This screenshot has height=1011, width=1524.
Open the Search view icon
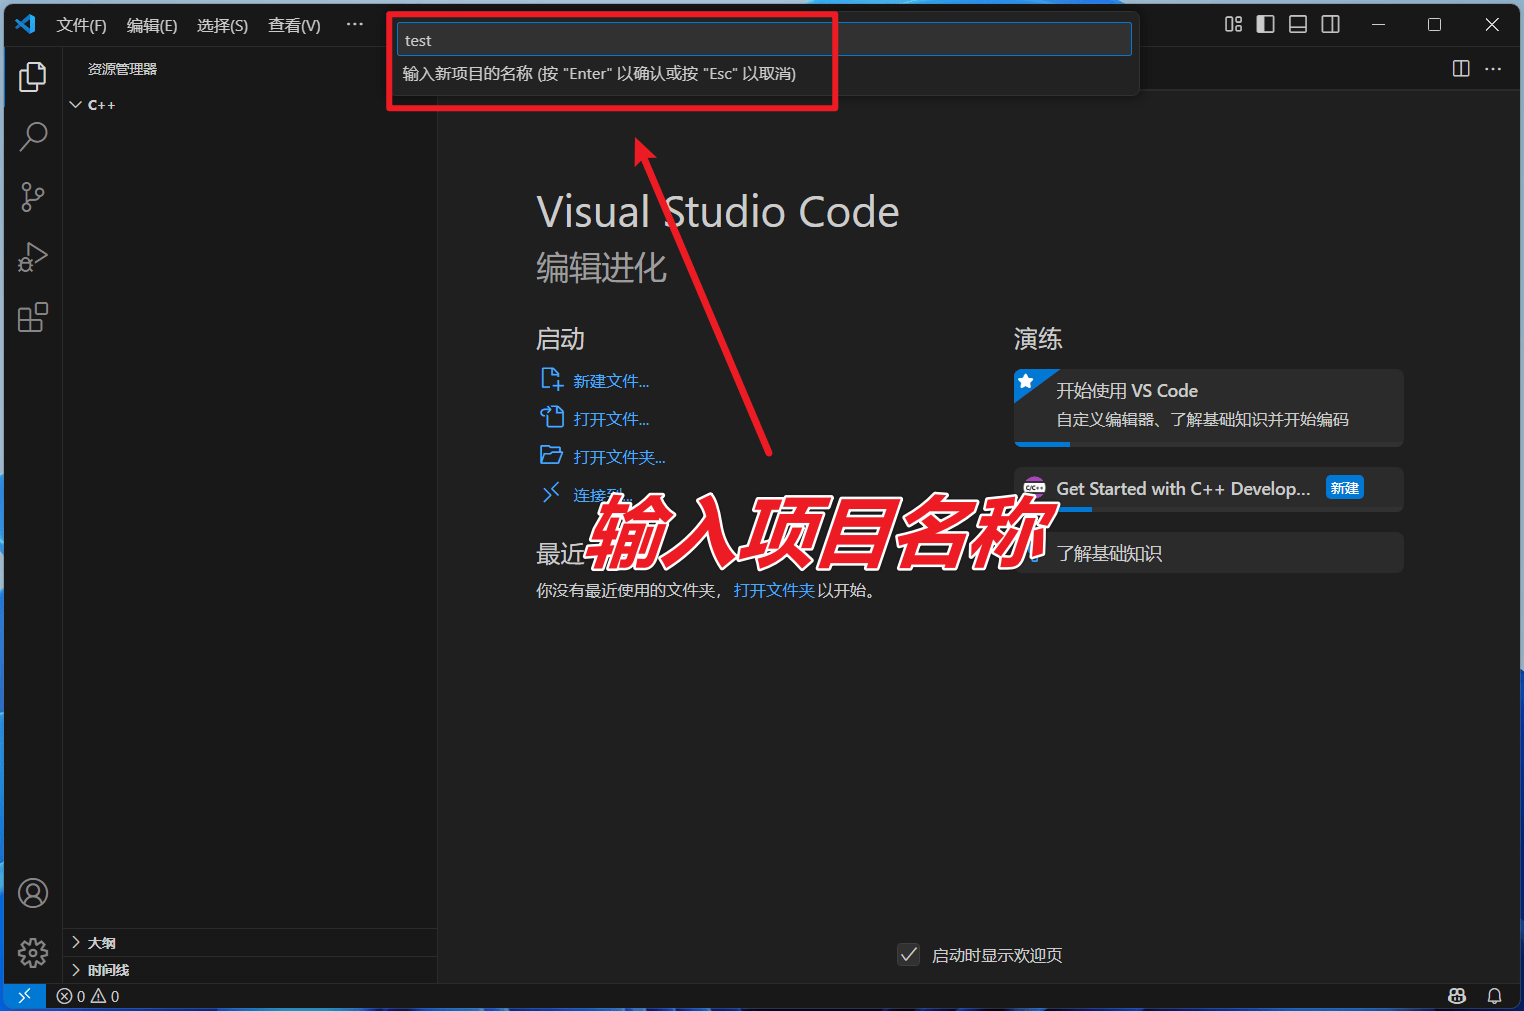tap(33, 137)
